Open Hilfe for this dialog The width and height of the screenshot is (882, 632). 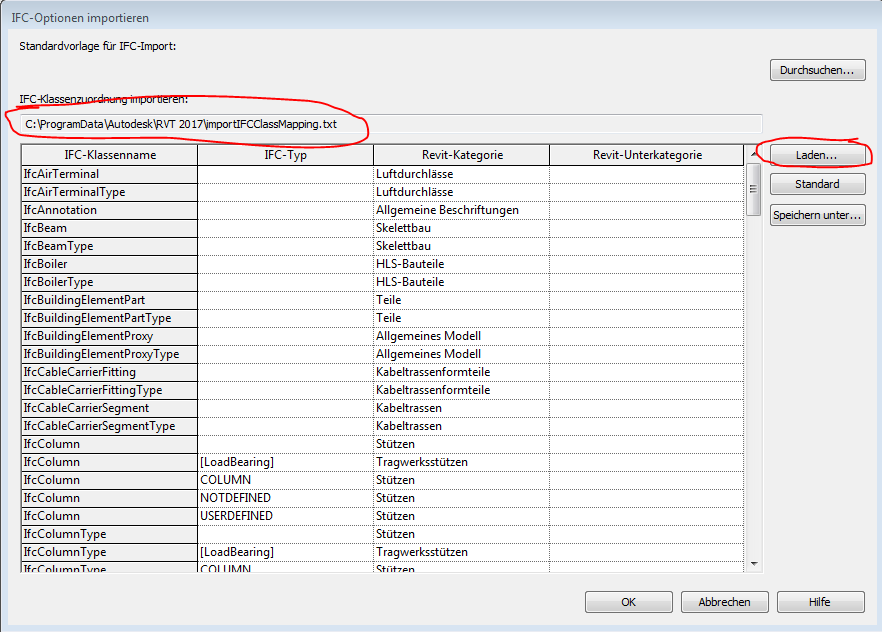click(x=819, y=602)
